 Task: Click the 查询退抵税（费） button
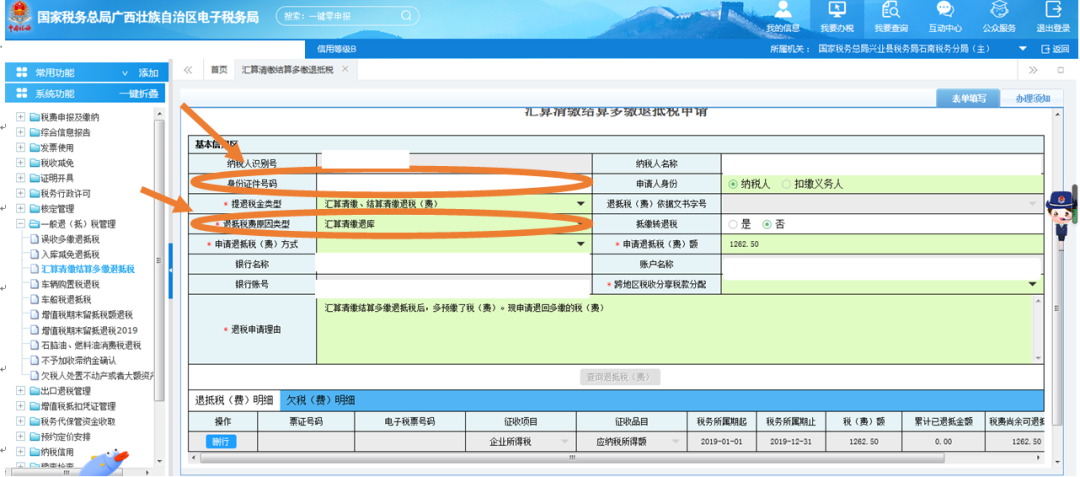pos(620,377)
